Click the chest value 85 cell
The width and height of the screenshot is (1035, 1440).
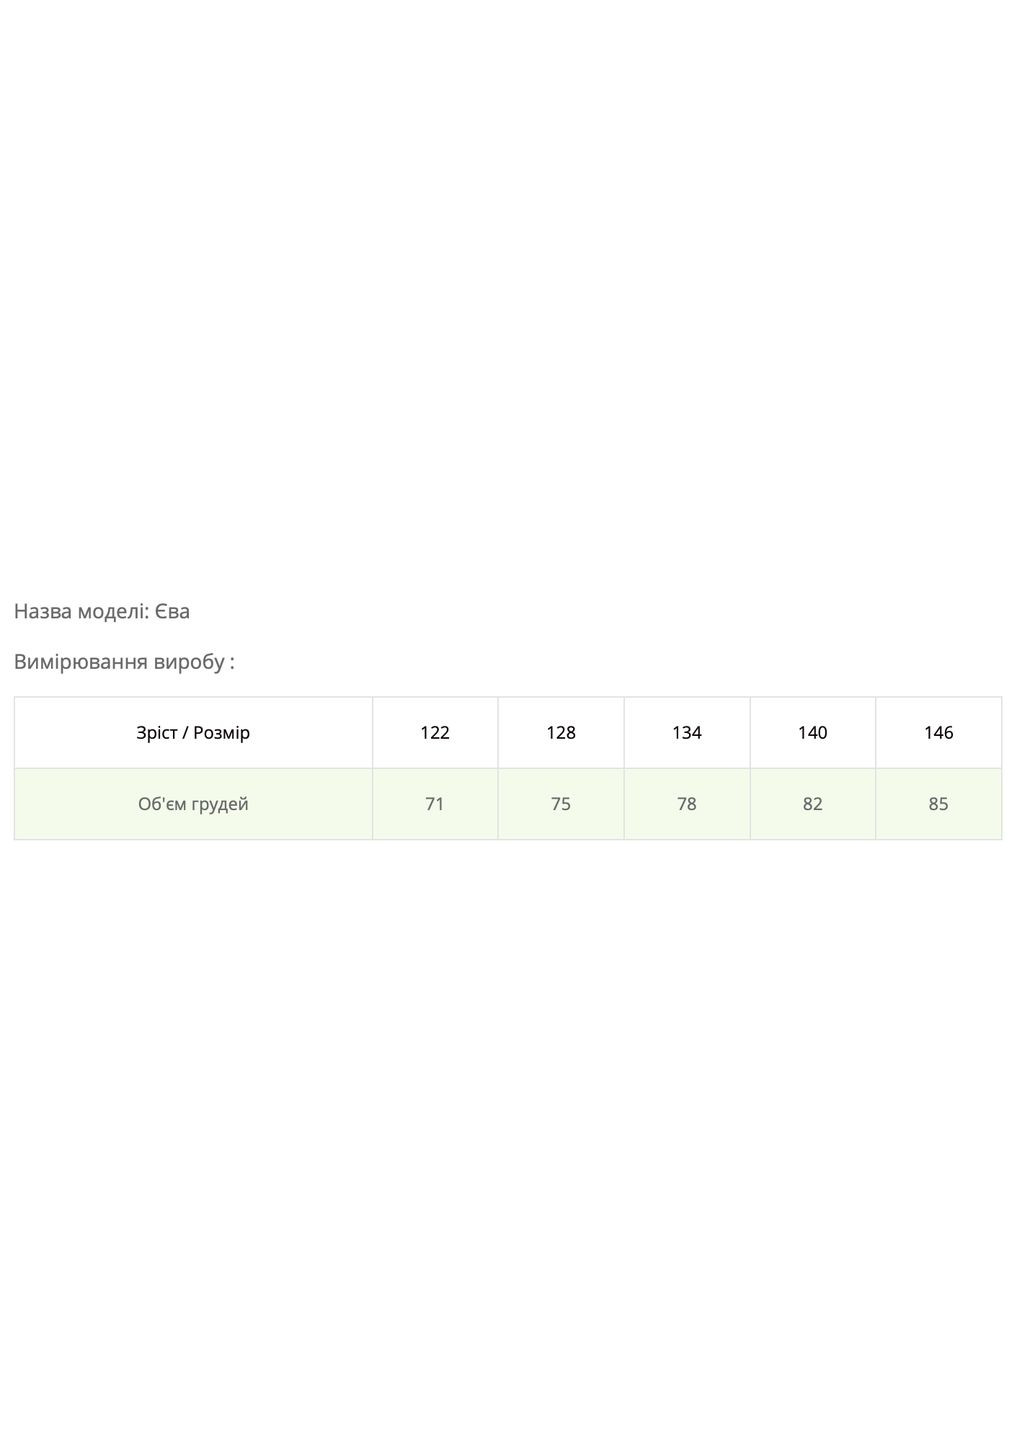pyautogui.click(x=939, y=804)
